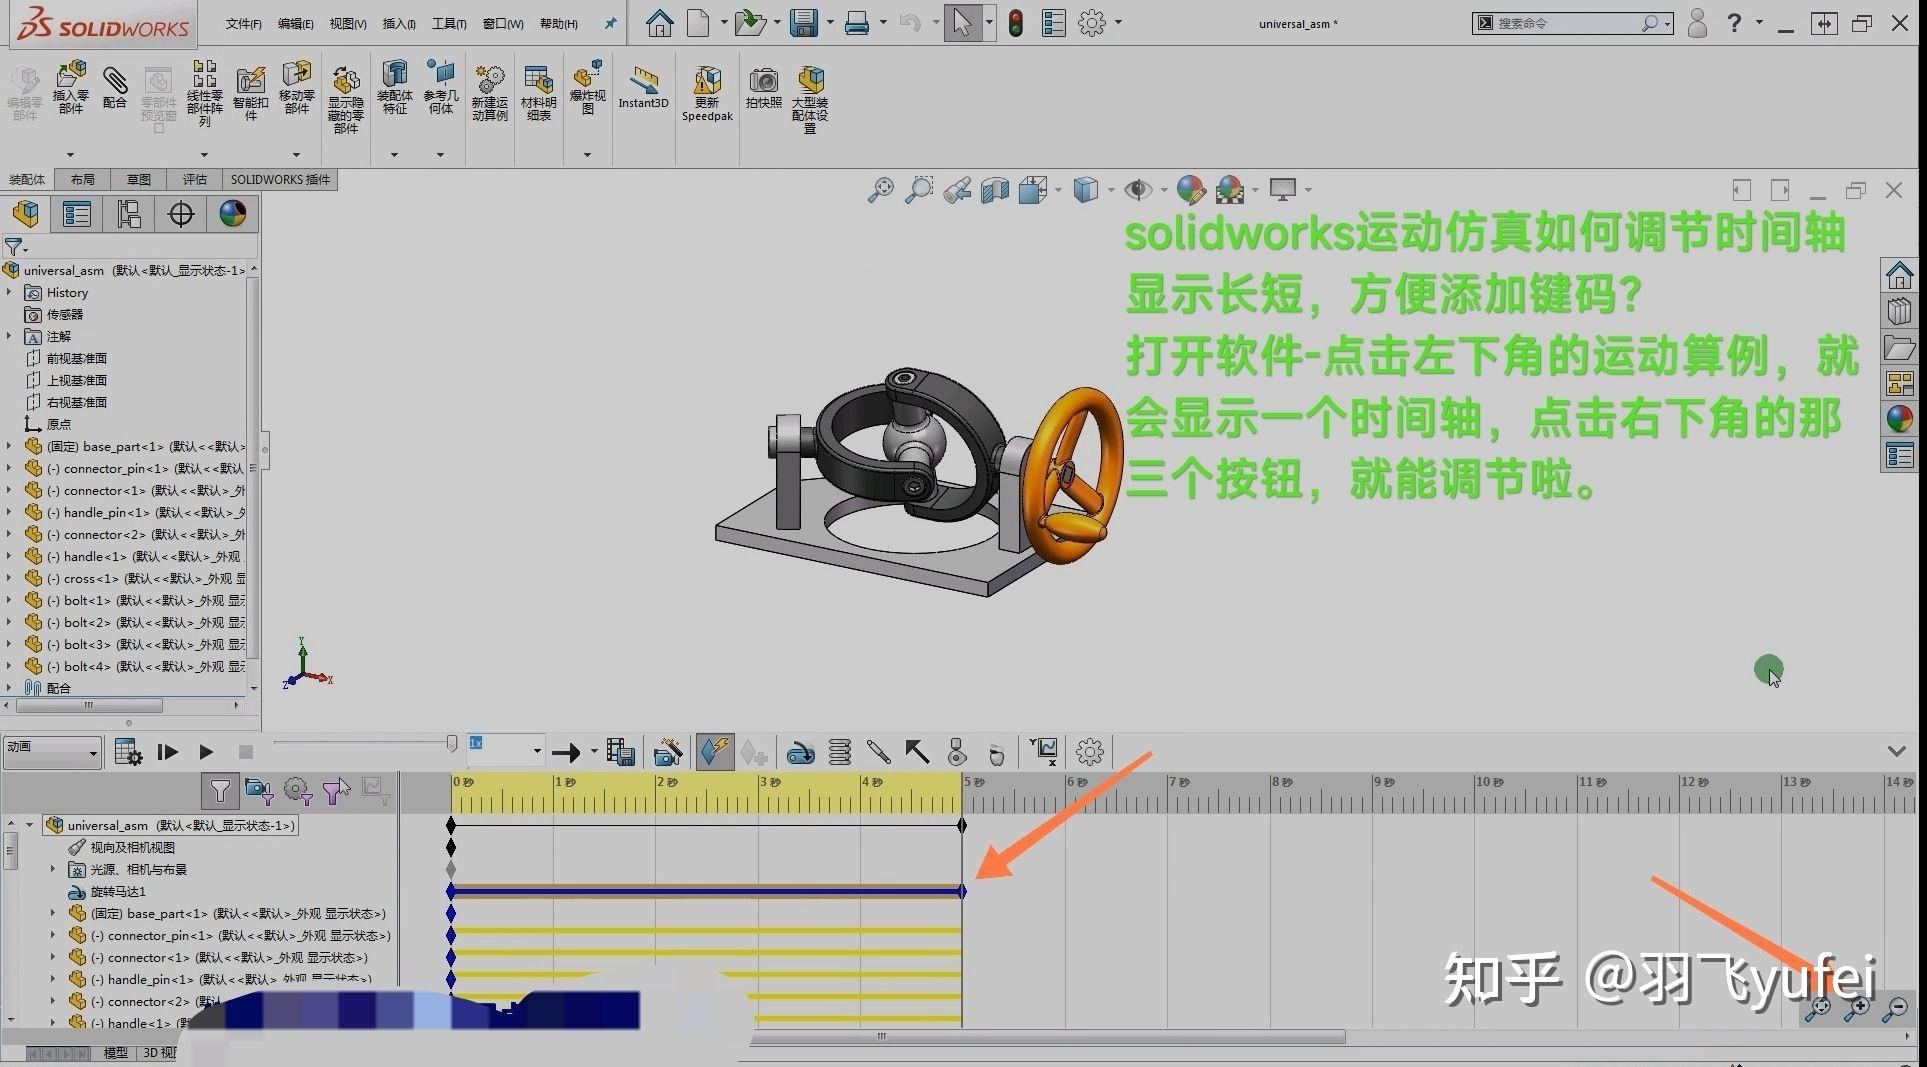Click the Home icon in top toolbar
Screen dimensions: 1927x1067
[x=659, y=23]
